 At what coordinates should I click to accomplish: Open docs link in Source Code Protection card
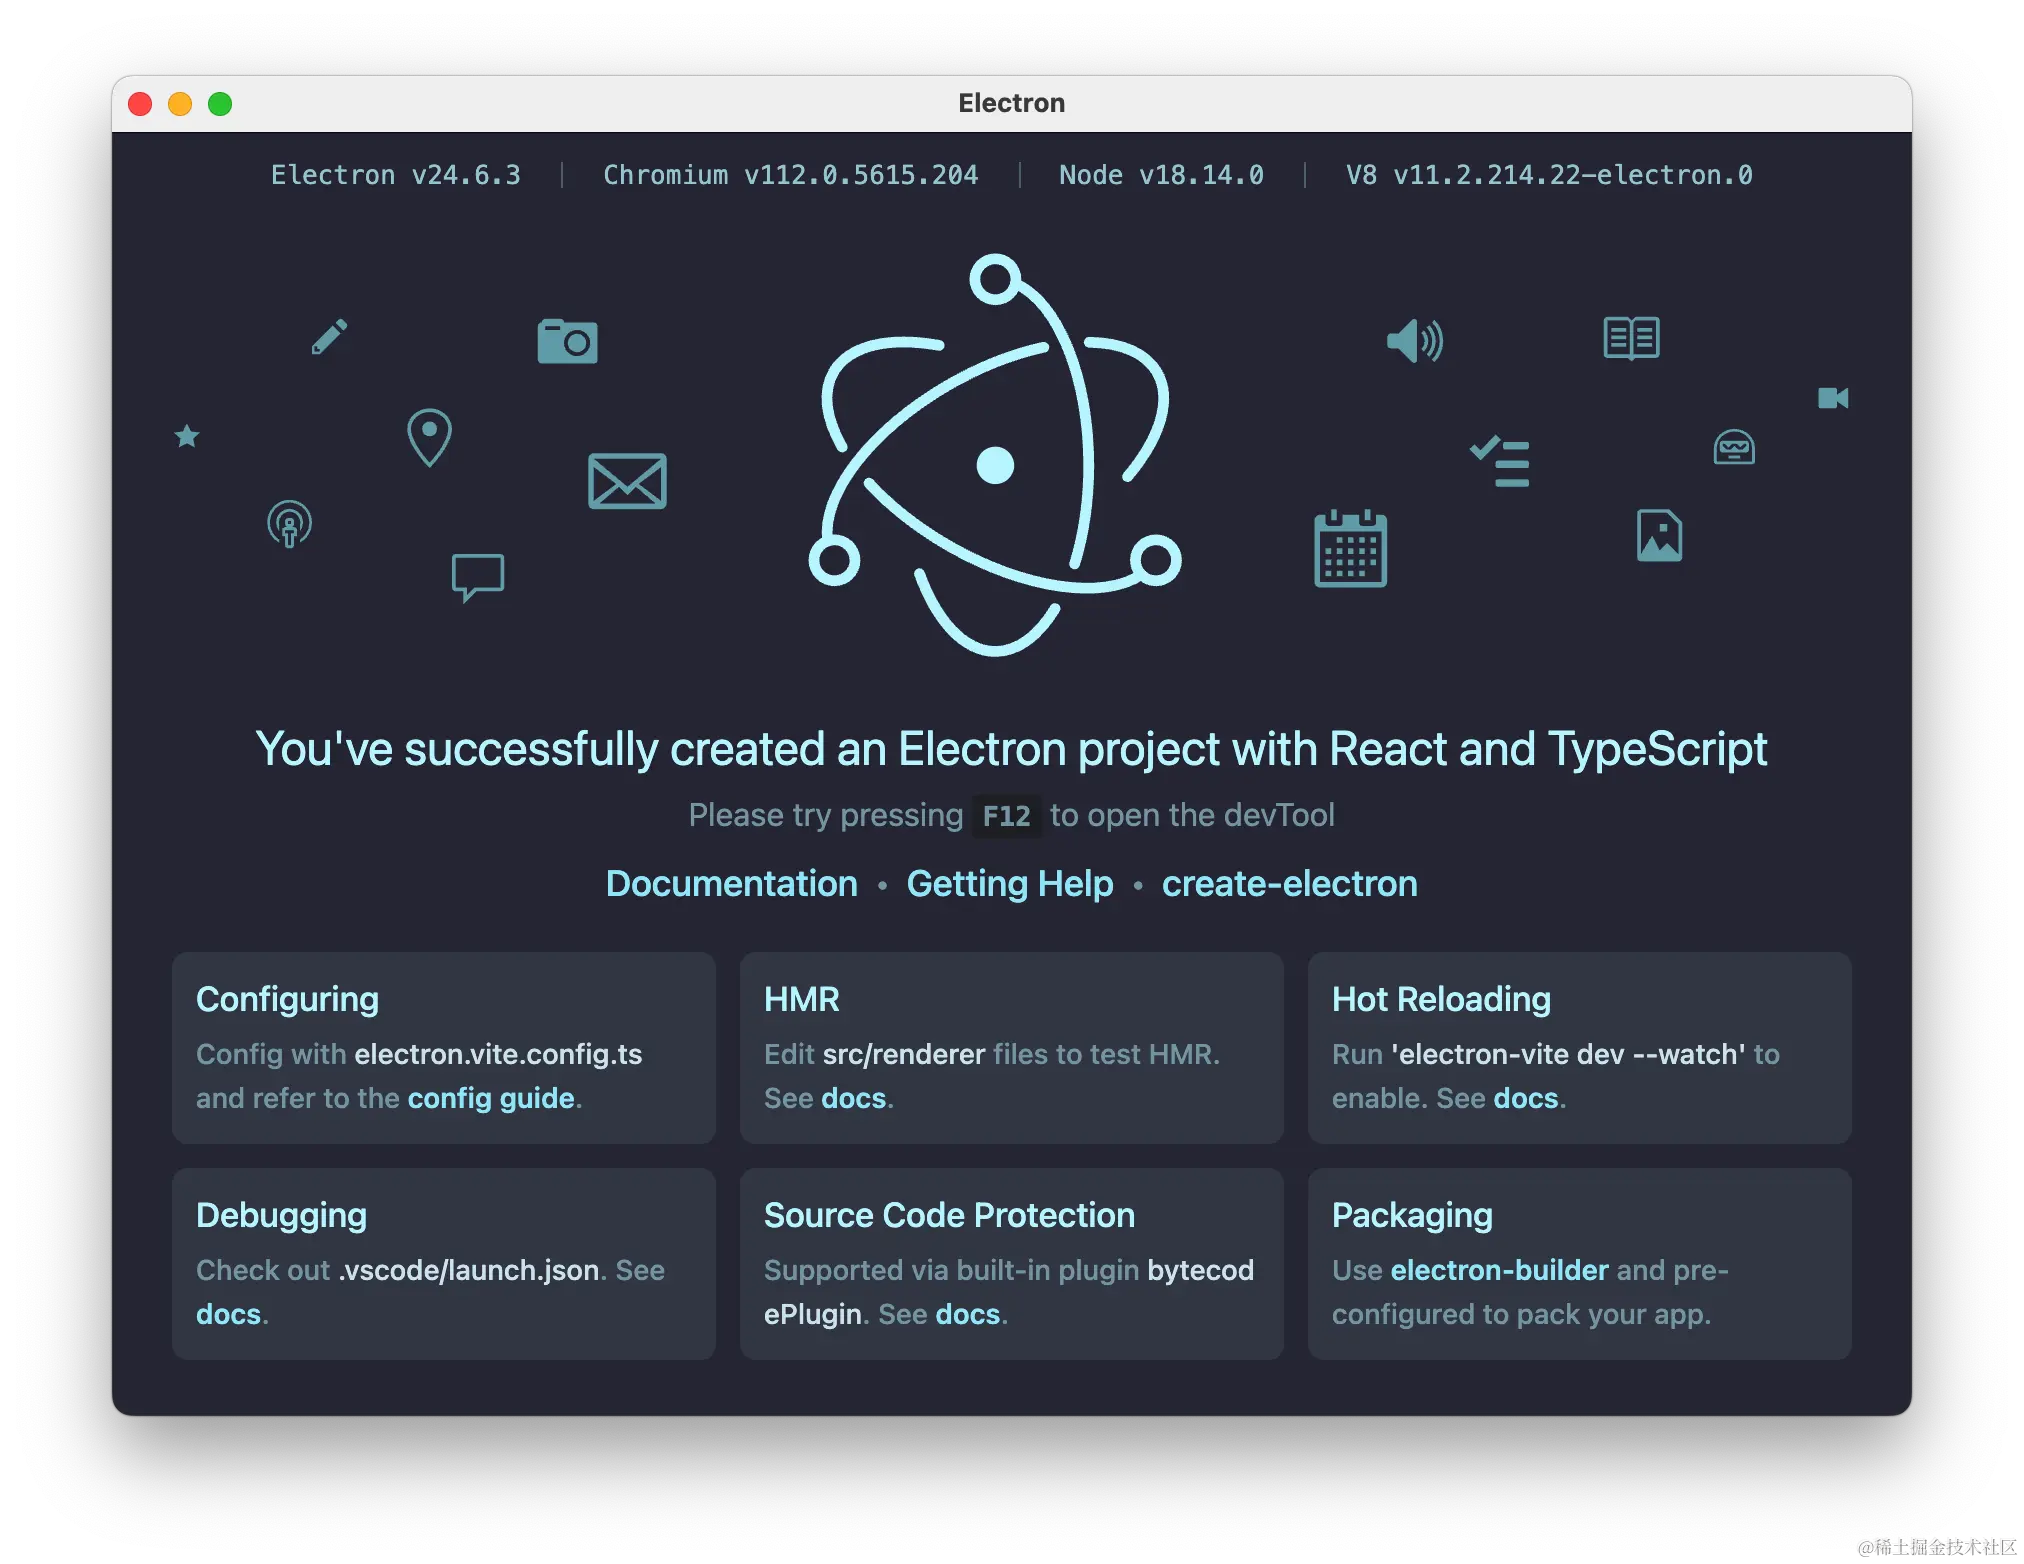point(968,1314)
